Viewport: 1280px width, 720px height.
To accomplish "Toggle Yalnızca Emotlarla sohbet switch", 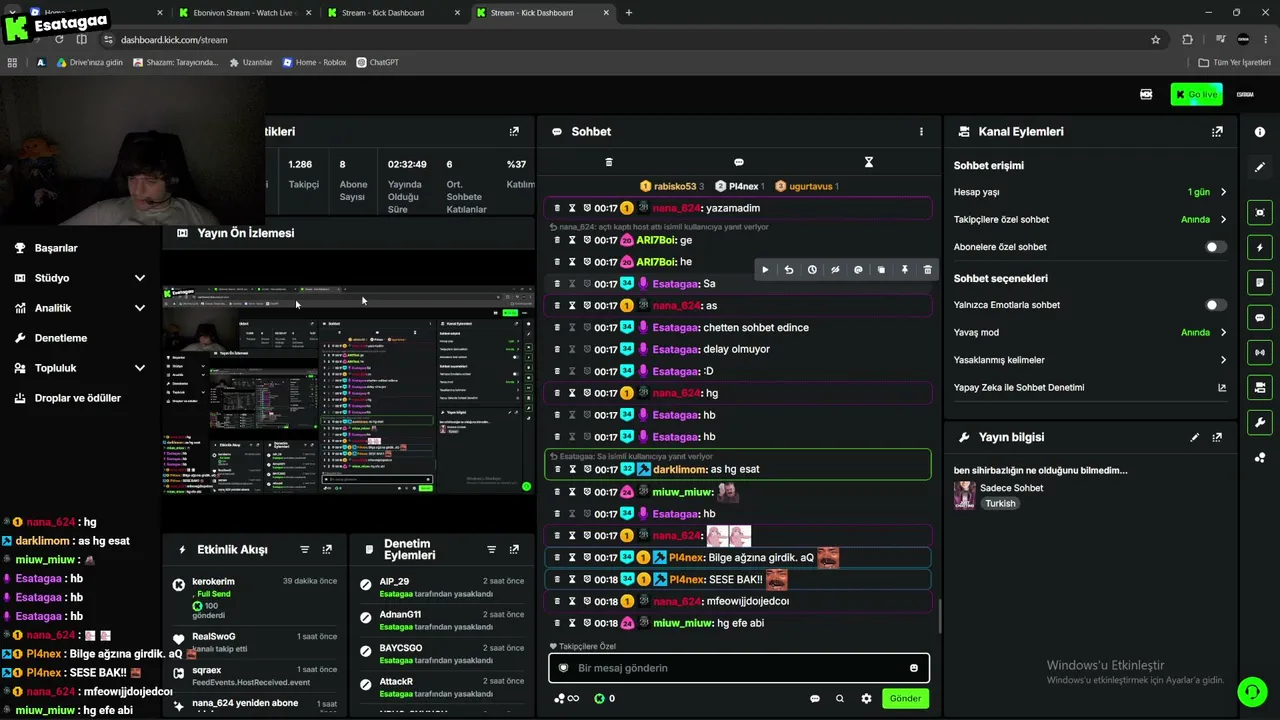I will coord(1215,305).
